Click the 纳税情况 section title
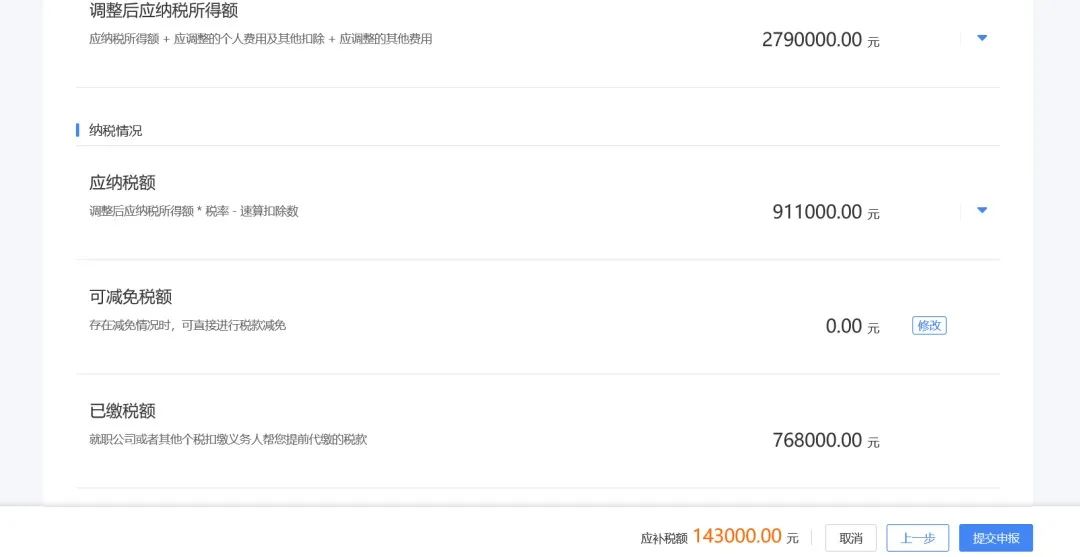This screenshot has width=1080, height=557. click(115, 130)
